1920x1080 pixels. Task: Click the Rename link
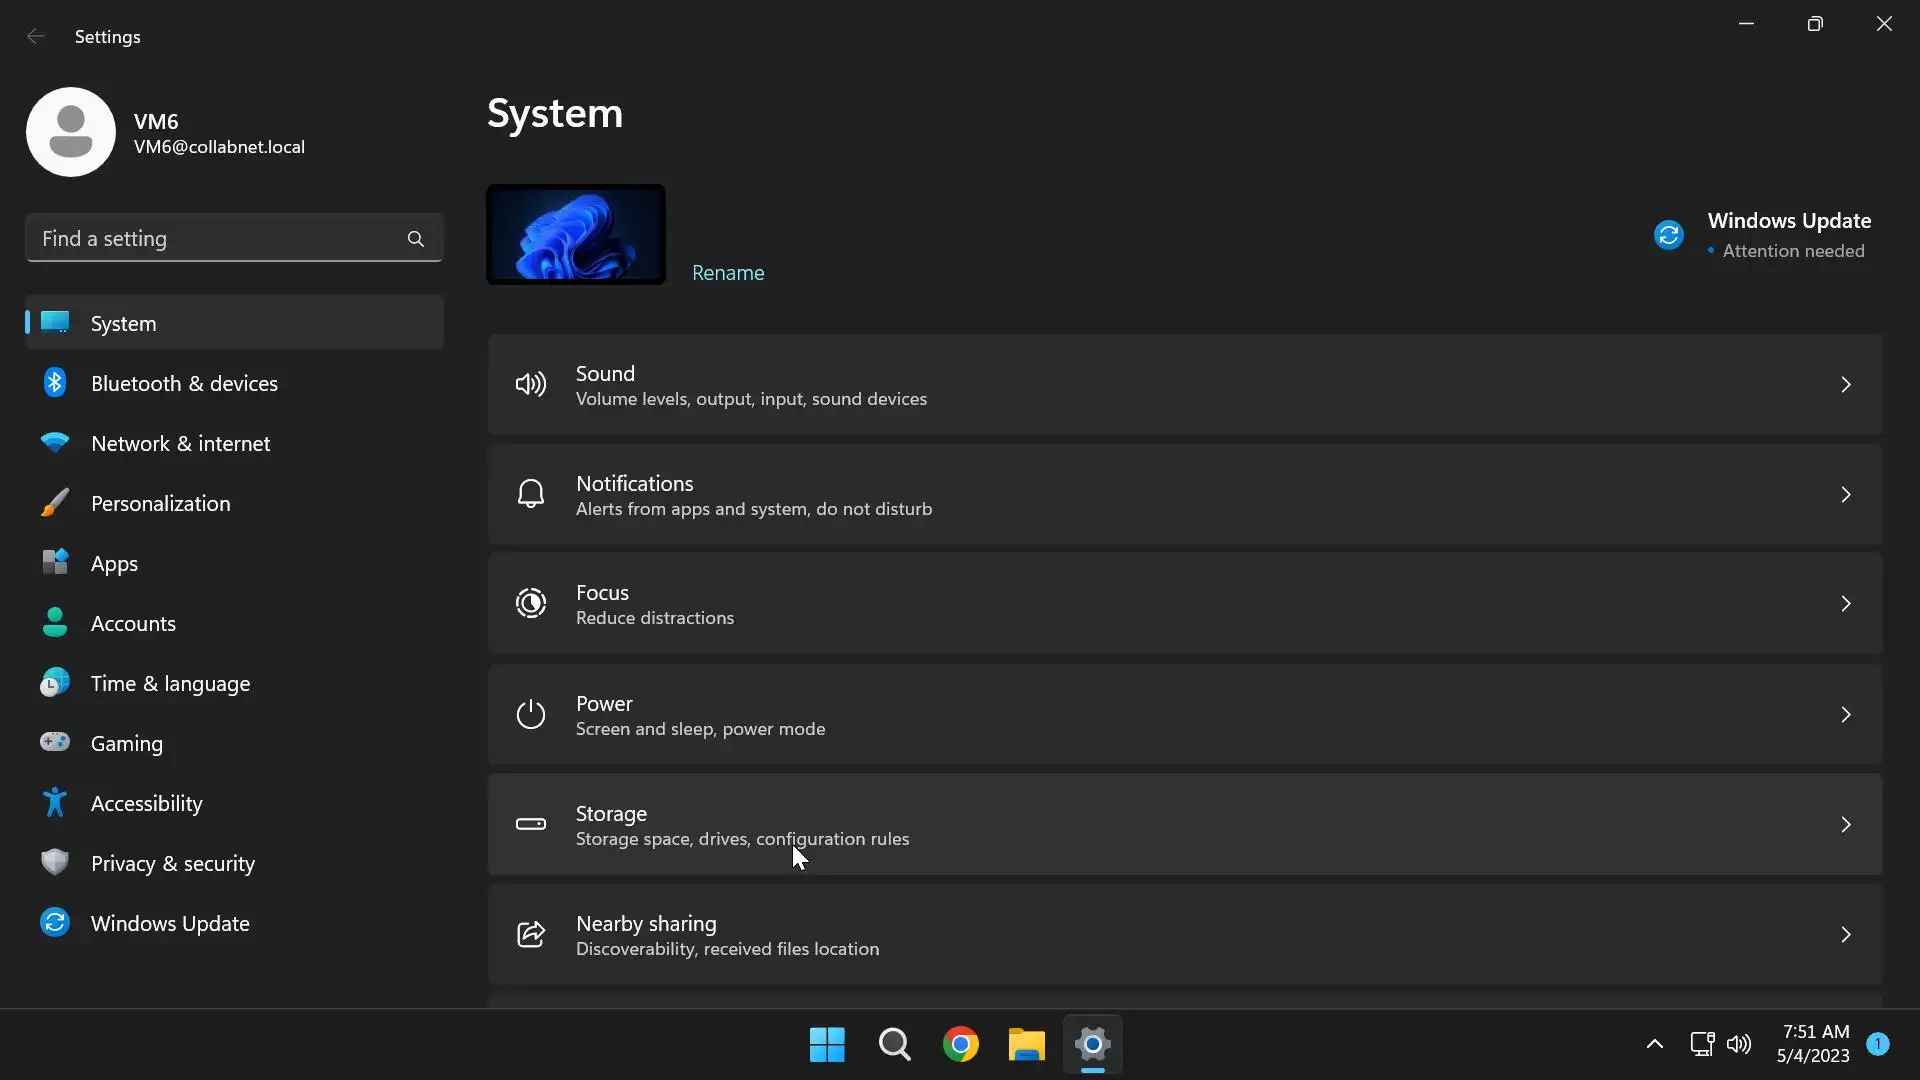(x=728, y=273)
